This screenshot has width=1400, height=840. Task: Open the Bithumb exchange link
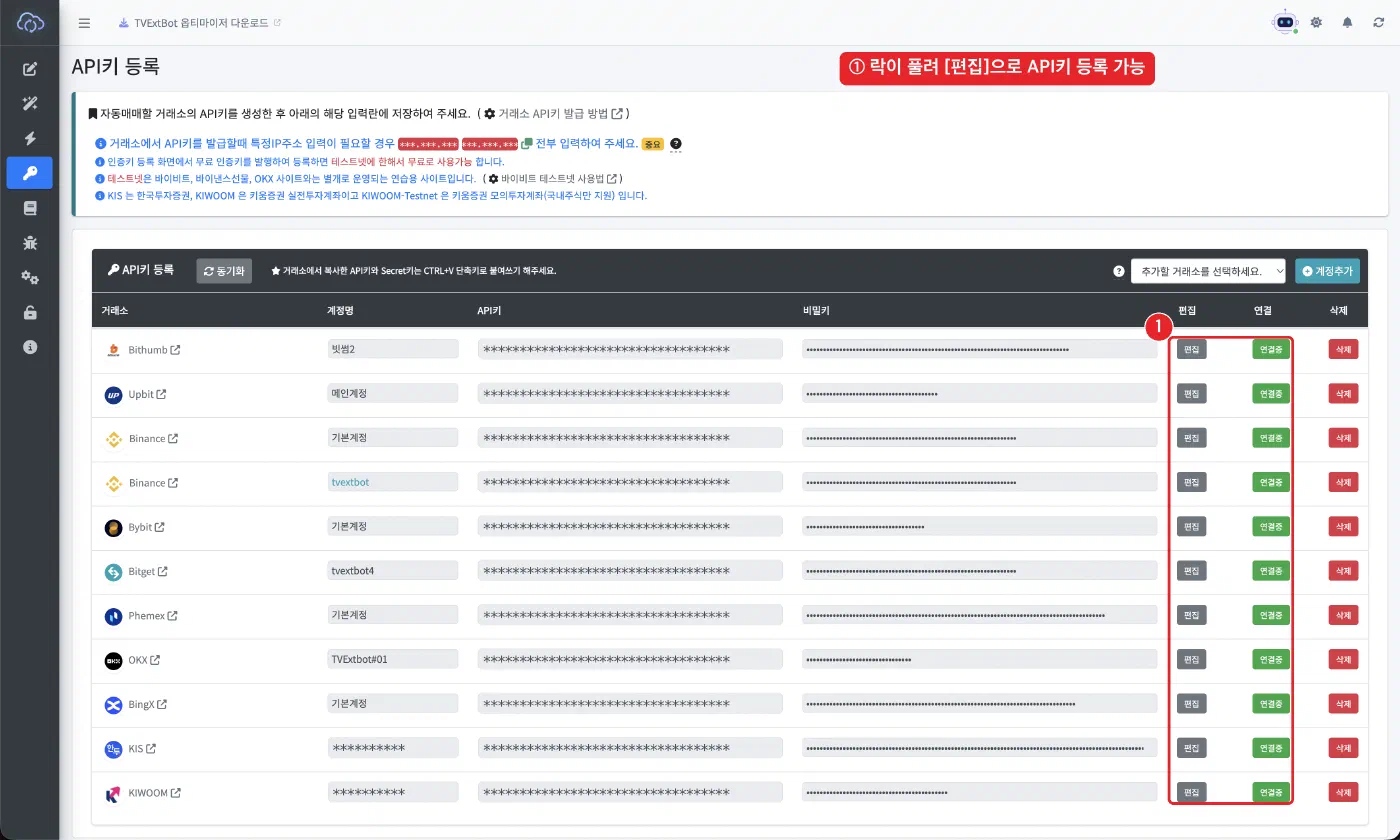[154, 350]
